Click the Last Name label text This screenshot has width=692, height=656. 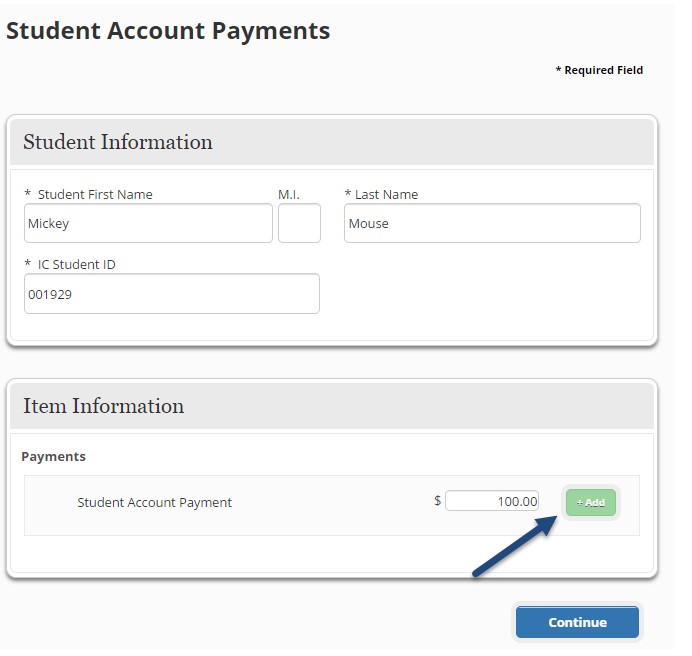point(386,194)
